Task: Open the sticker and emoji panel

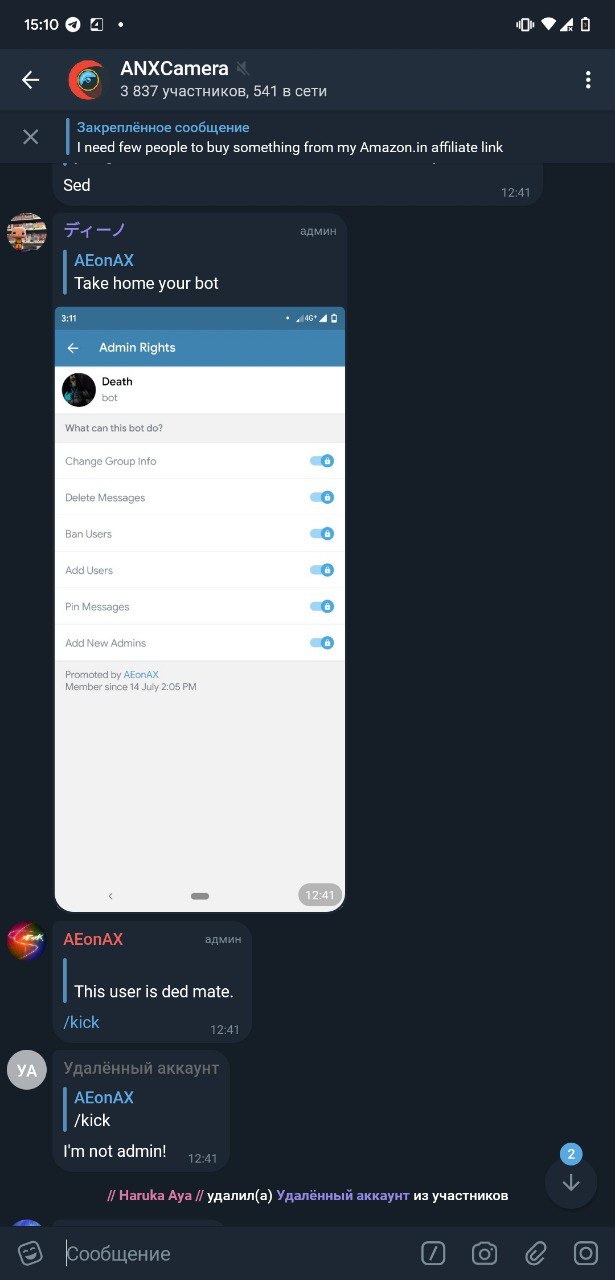Action: 31,1253
